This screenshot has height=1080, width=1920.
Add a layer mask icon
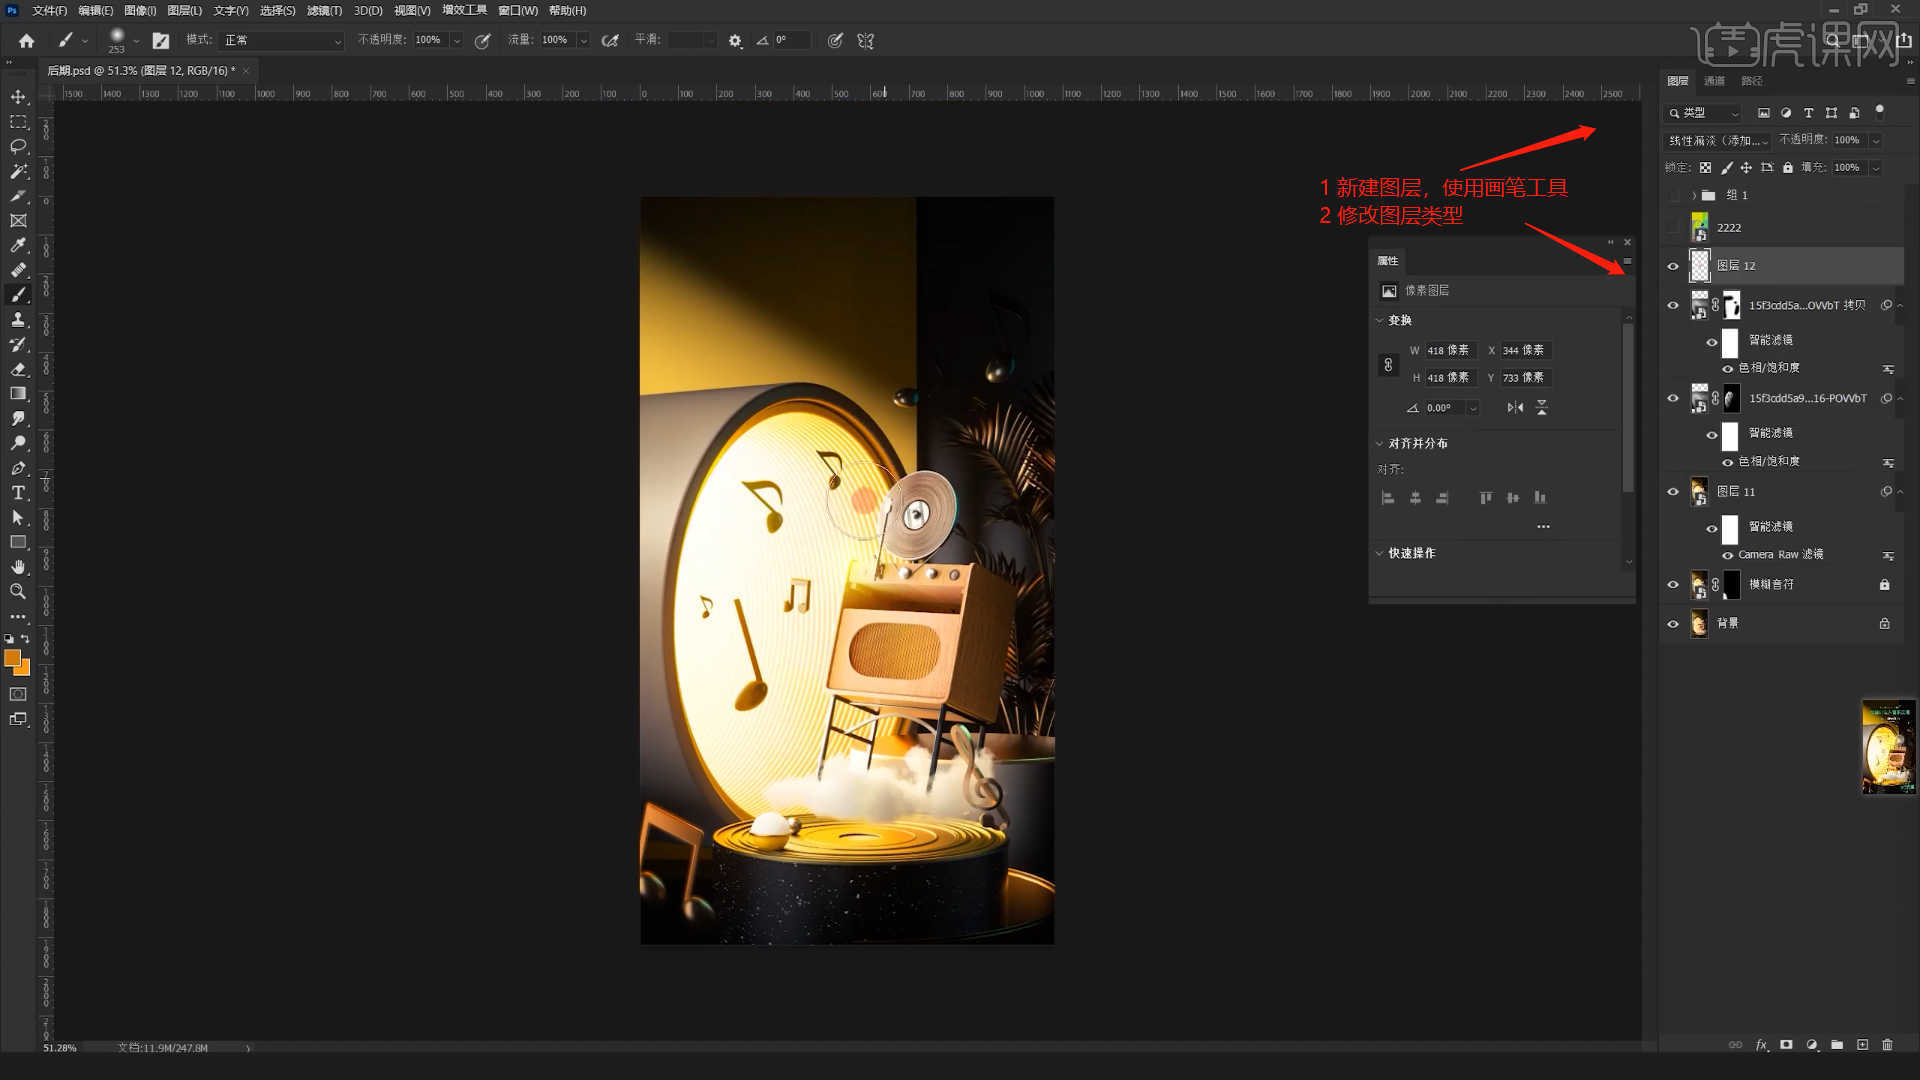coord(1786,1045)
